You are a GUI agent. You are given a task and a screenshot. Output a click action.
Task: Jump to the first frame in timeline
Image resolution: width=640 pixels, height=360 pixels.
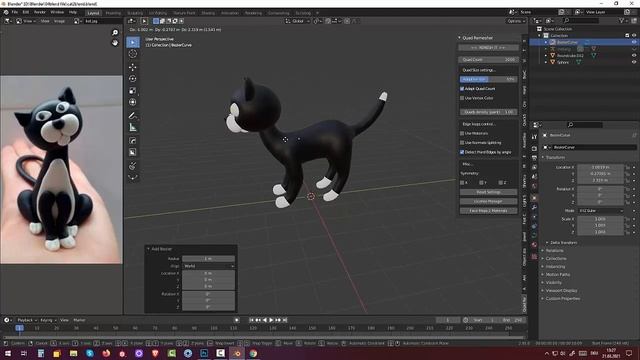[251, 320]
